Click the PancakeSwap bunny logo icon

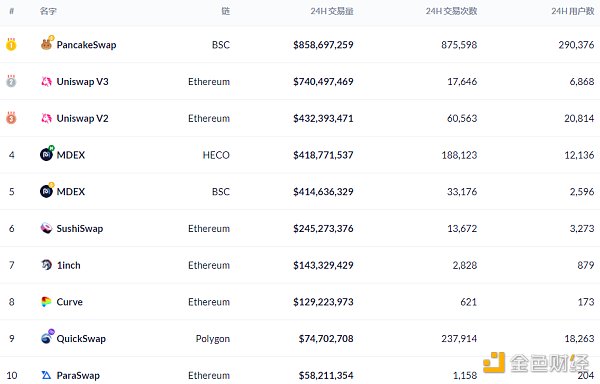pyautogui.click(x=46, y=45)
